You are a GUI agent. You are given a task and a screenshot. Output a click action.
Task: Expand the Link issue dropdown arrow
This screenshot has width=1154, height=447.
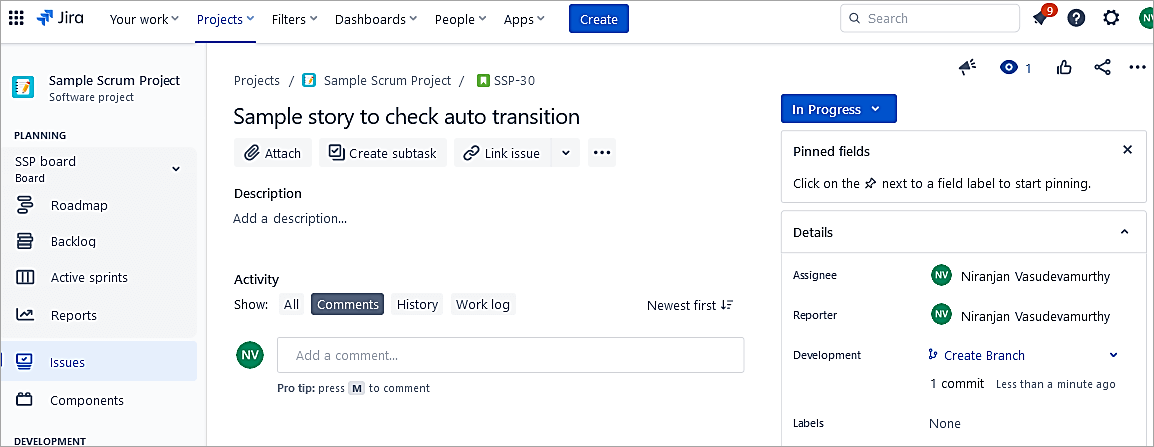pyautogui.click(x=565, y=153)
